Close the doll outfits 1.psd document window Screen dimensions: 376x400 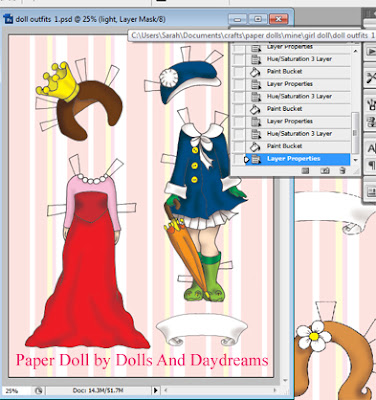278,19
